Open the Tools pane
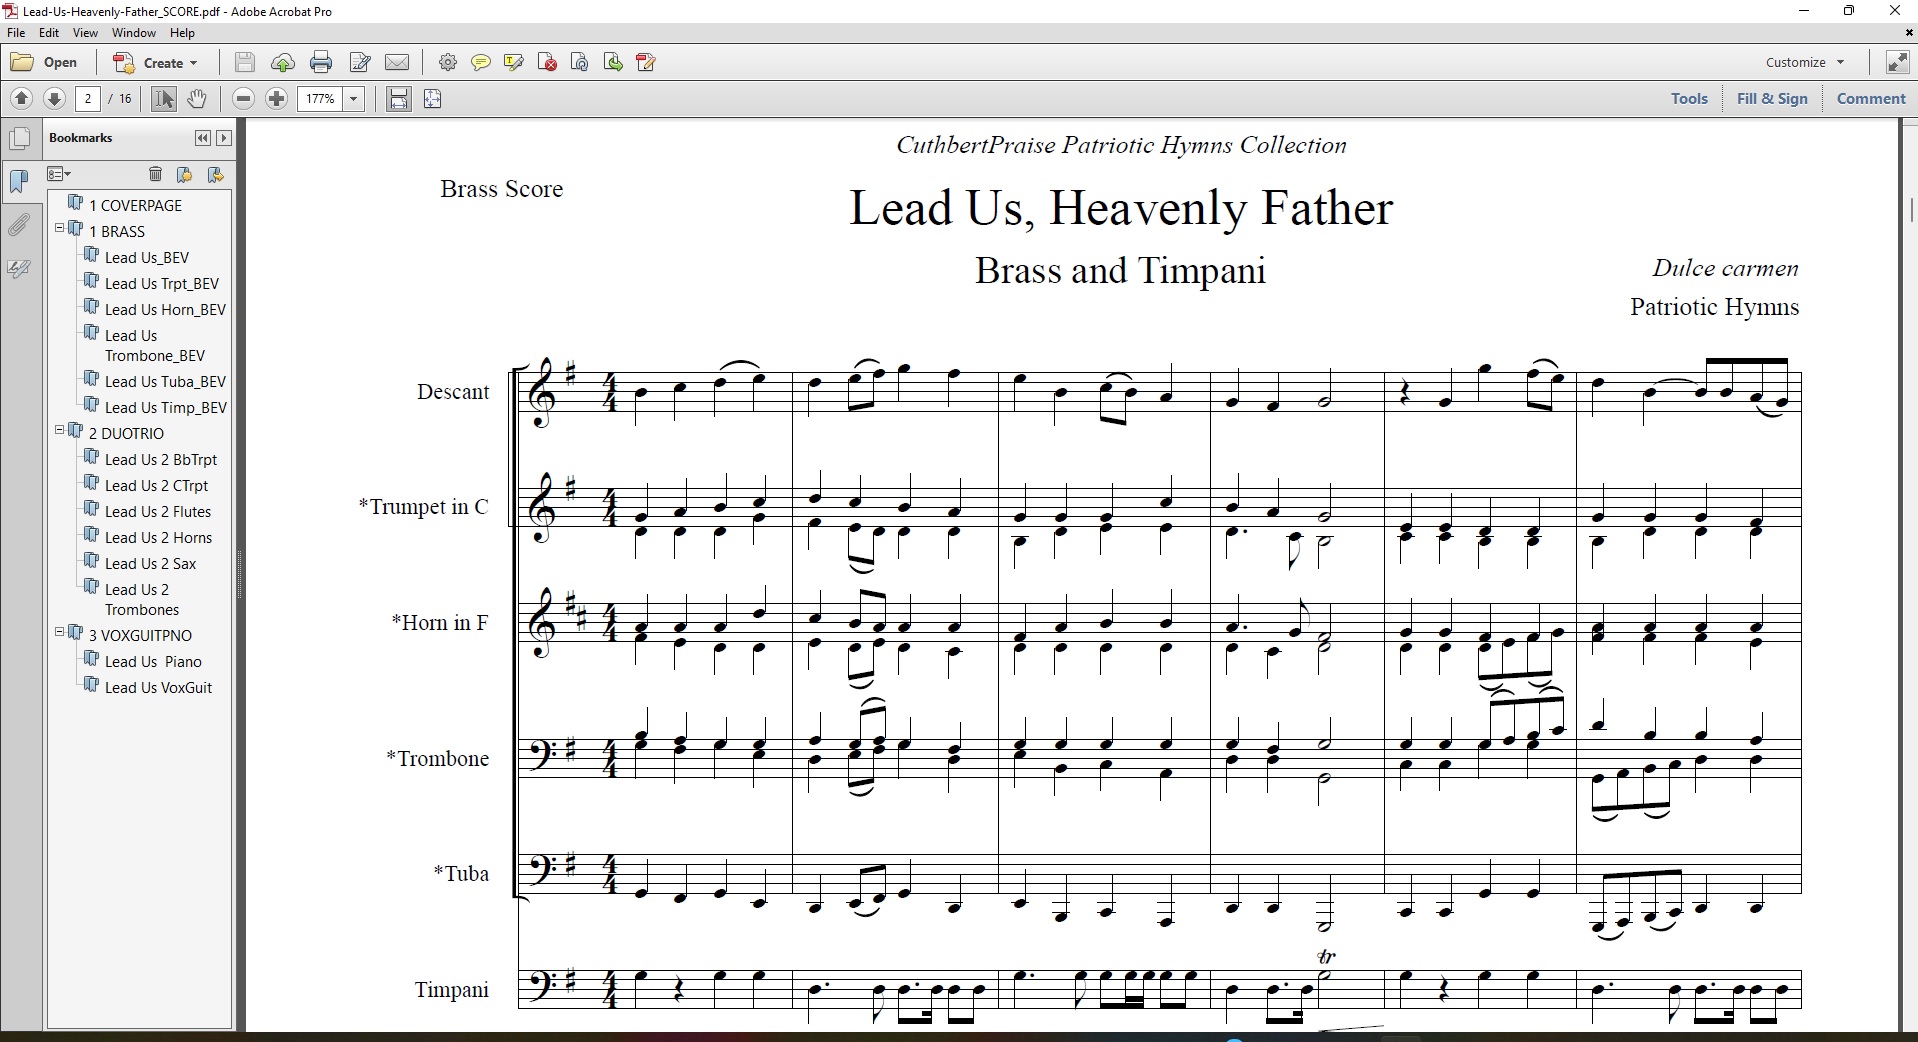Viewport: 1918px width, 1042px height. pyautogui.click(x=1689, y=98)
